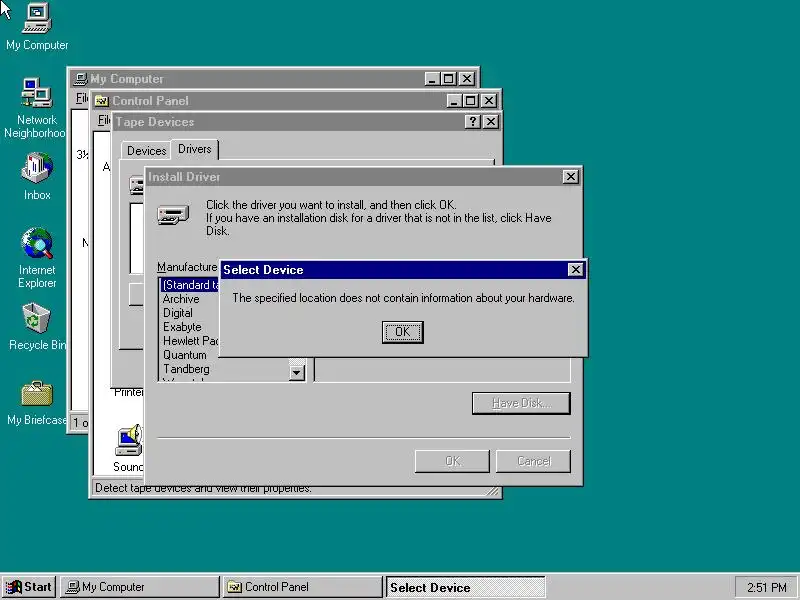The image size is (800, 600).
Task: Switch to Control Panel taskbar button
Action: pyautogui.click(x=303, y=587)
